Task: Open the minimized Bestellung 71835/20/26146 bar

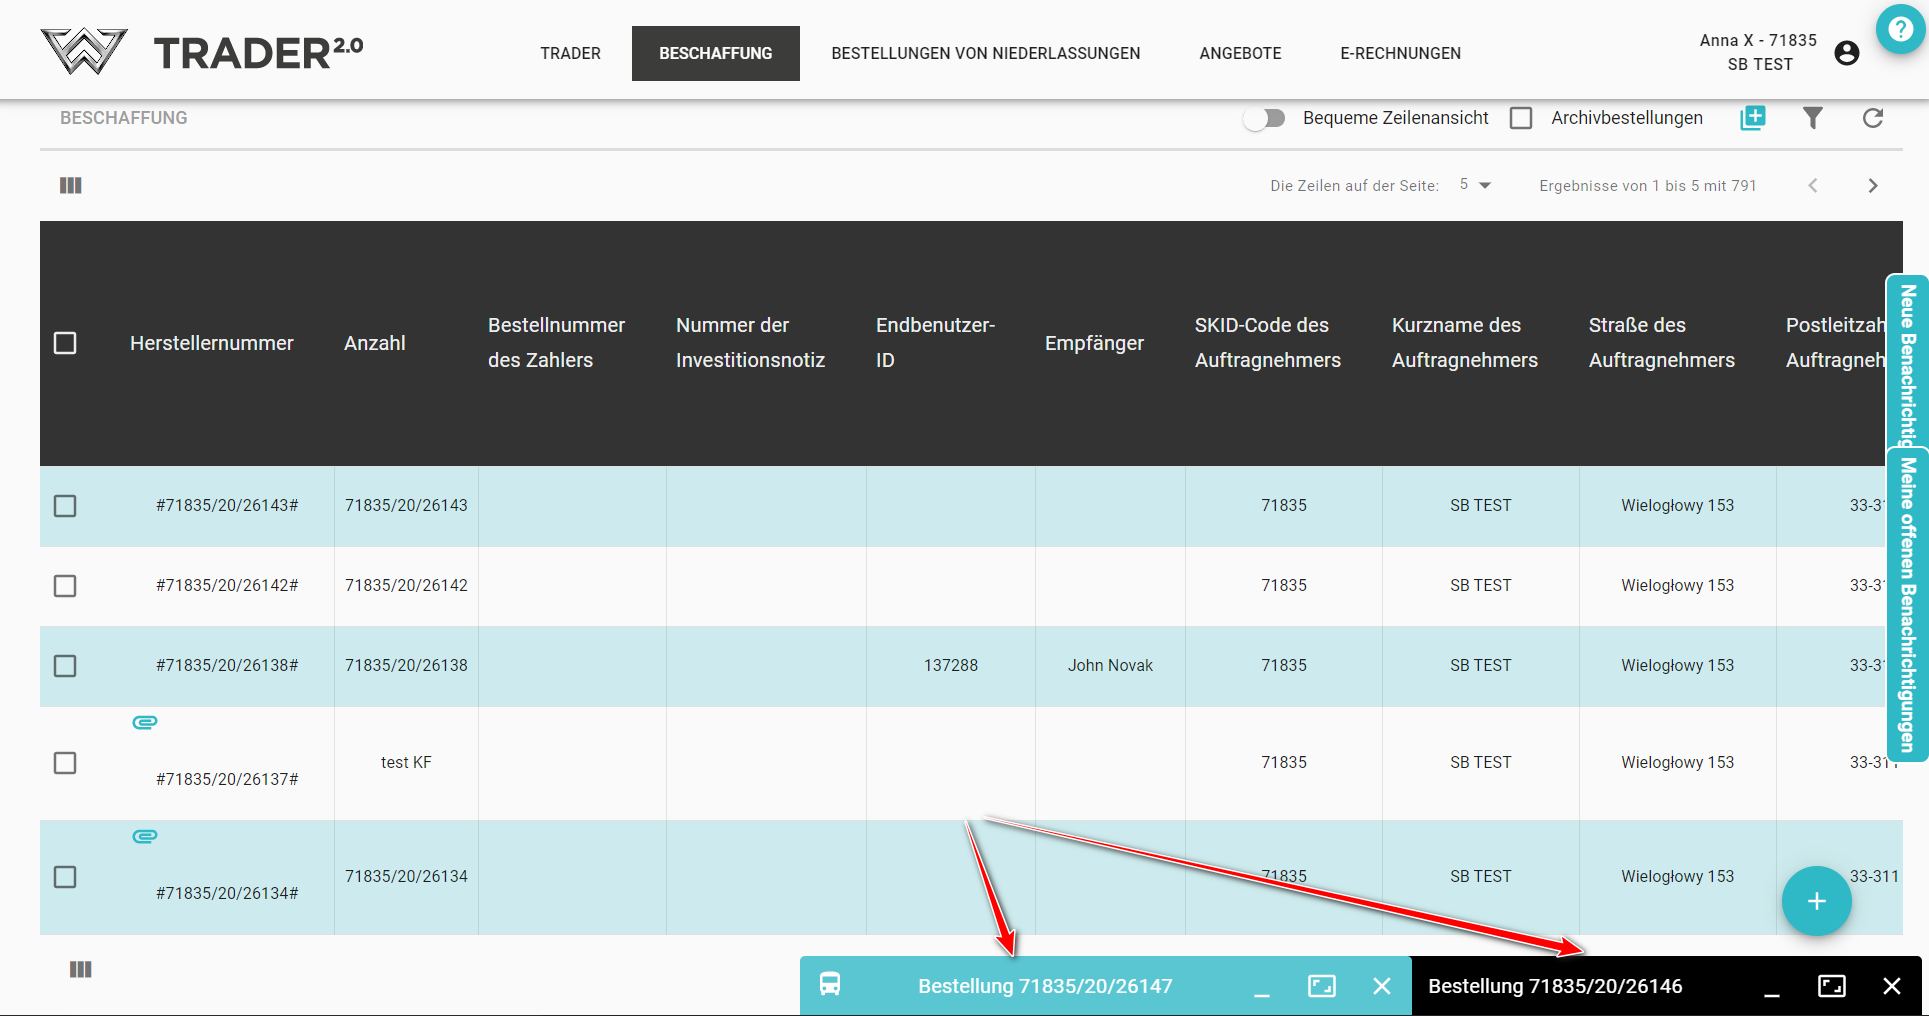Action: [x=1555, y=986]
